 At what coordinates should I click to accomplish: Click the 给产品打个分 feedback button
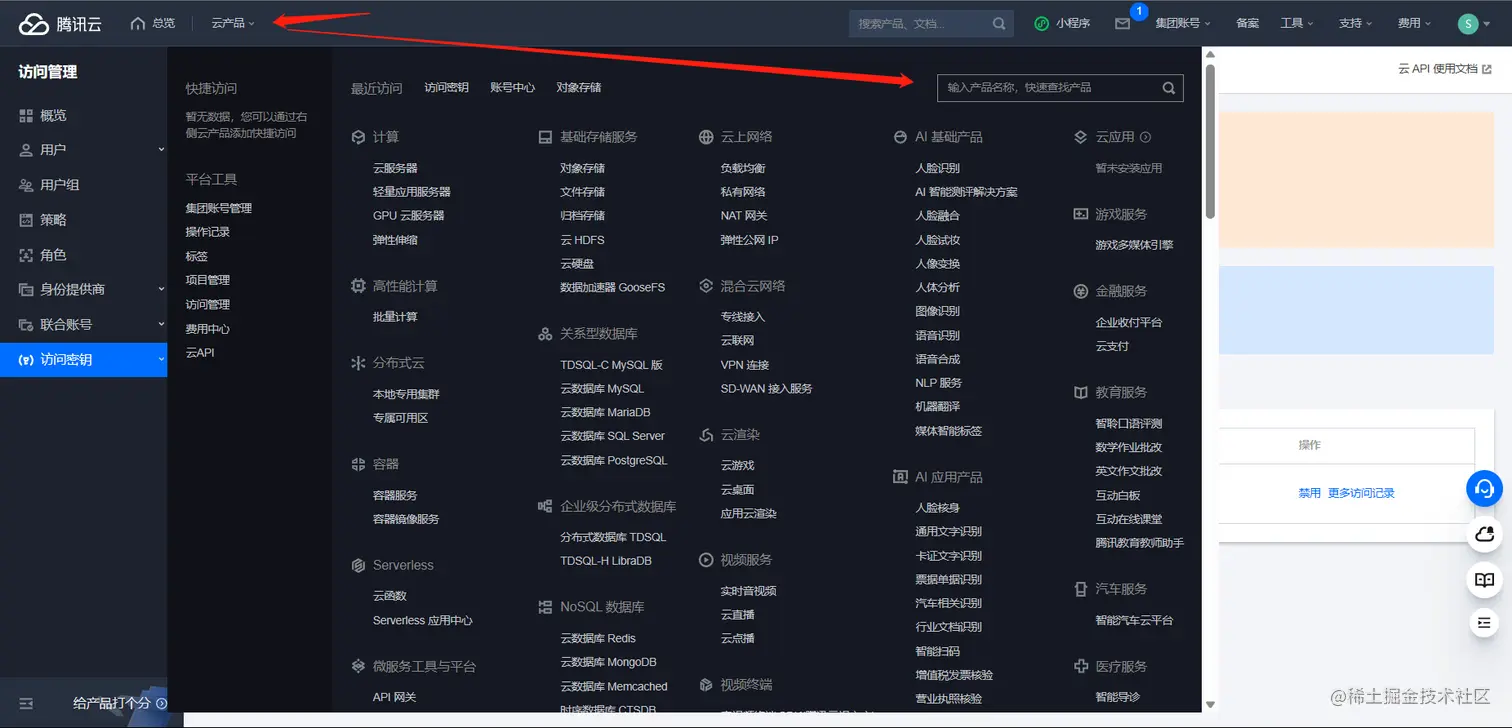pyautogui.click(x=119, y=704)
